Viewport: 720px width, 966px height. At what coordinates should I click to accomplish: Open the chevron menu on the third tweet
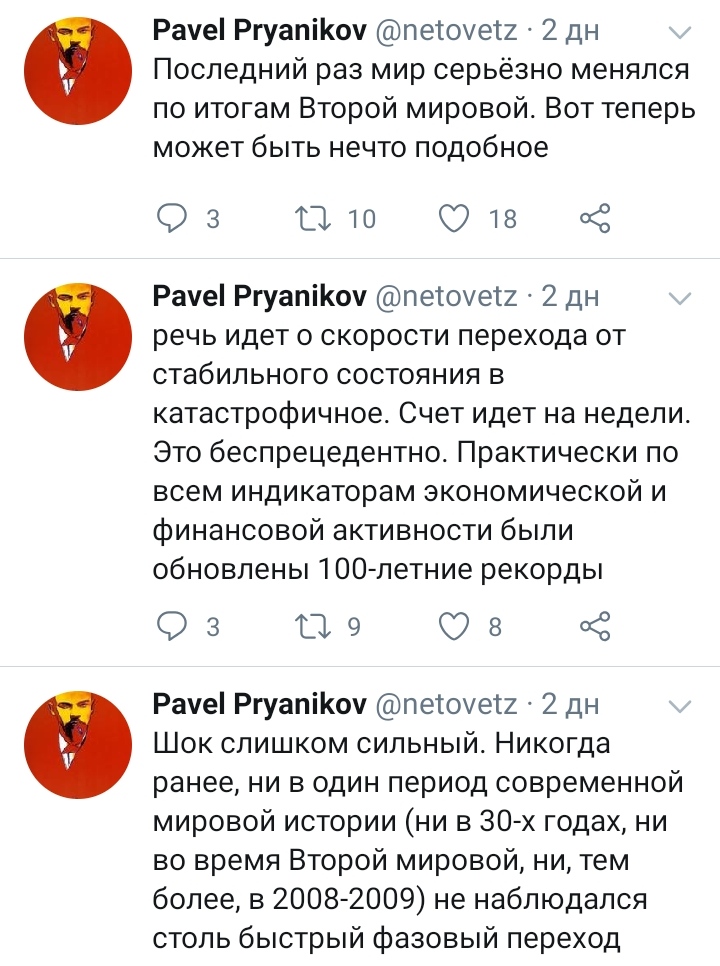pyautogui.click(x=680, y=706)
